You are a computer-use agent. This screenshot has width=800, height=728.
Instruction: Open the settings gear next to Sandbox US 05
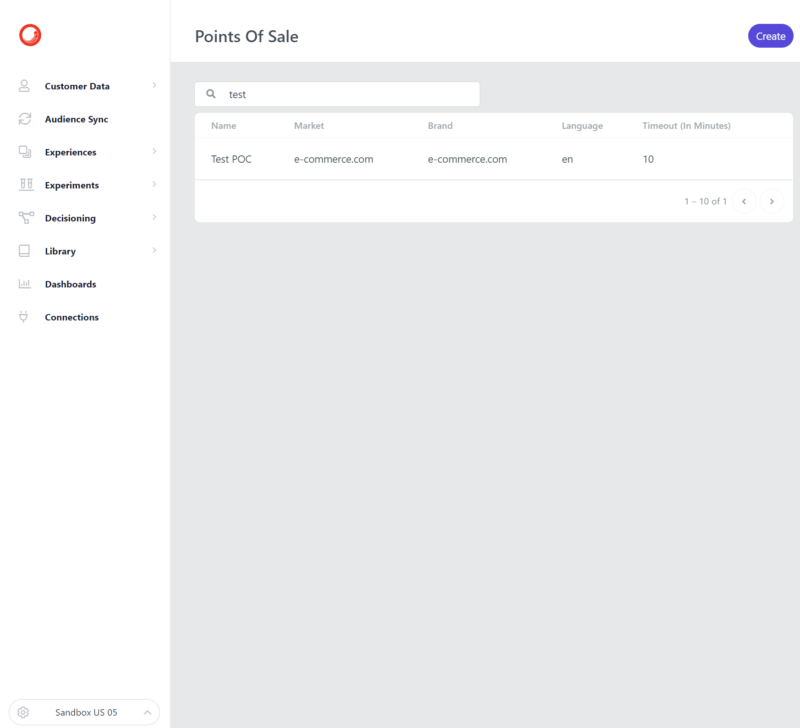(24, 711)
